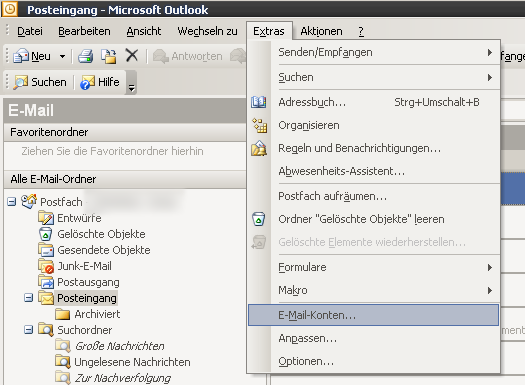Select Ungelesene Nachrichten search folder label

tap(132, 362)
